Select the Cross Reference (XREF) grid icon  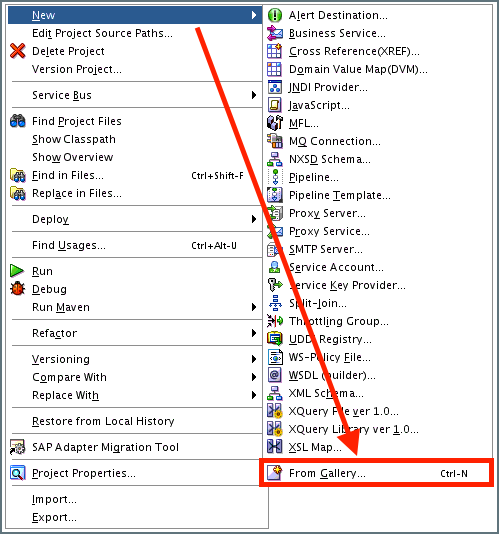275,51
